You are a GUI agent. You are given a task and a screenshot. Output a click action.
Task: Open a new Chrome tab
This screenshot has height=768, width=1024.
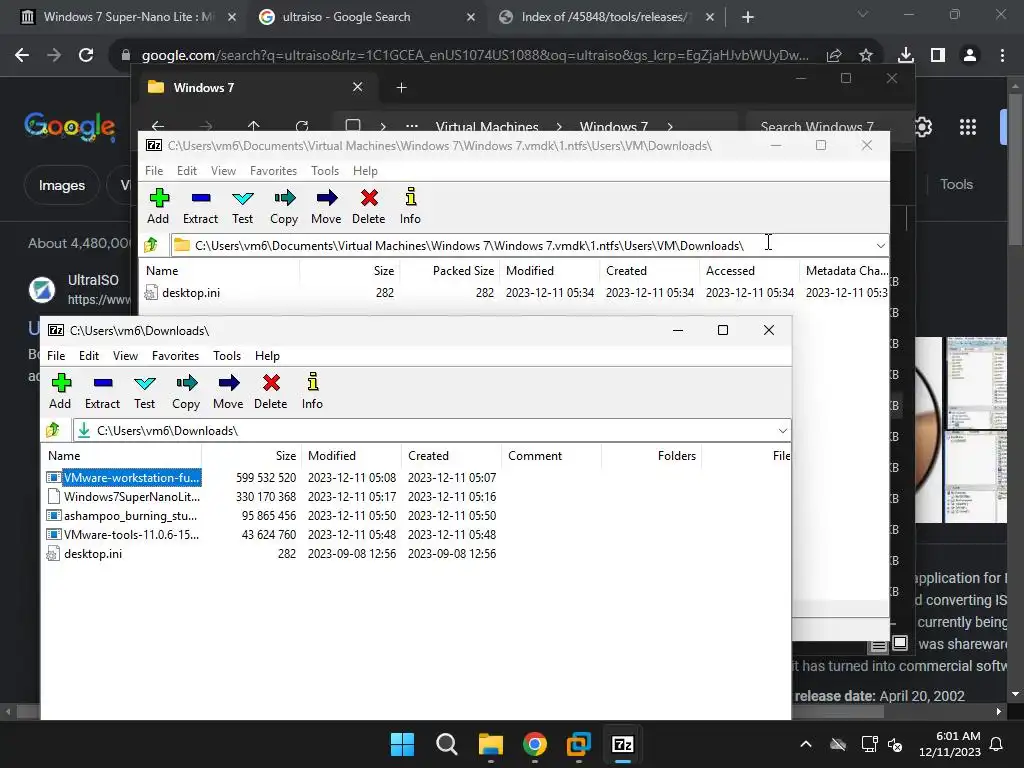pyautogui.click(x=748, y=17)
